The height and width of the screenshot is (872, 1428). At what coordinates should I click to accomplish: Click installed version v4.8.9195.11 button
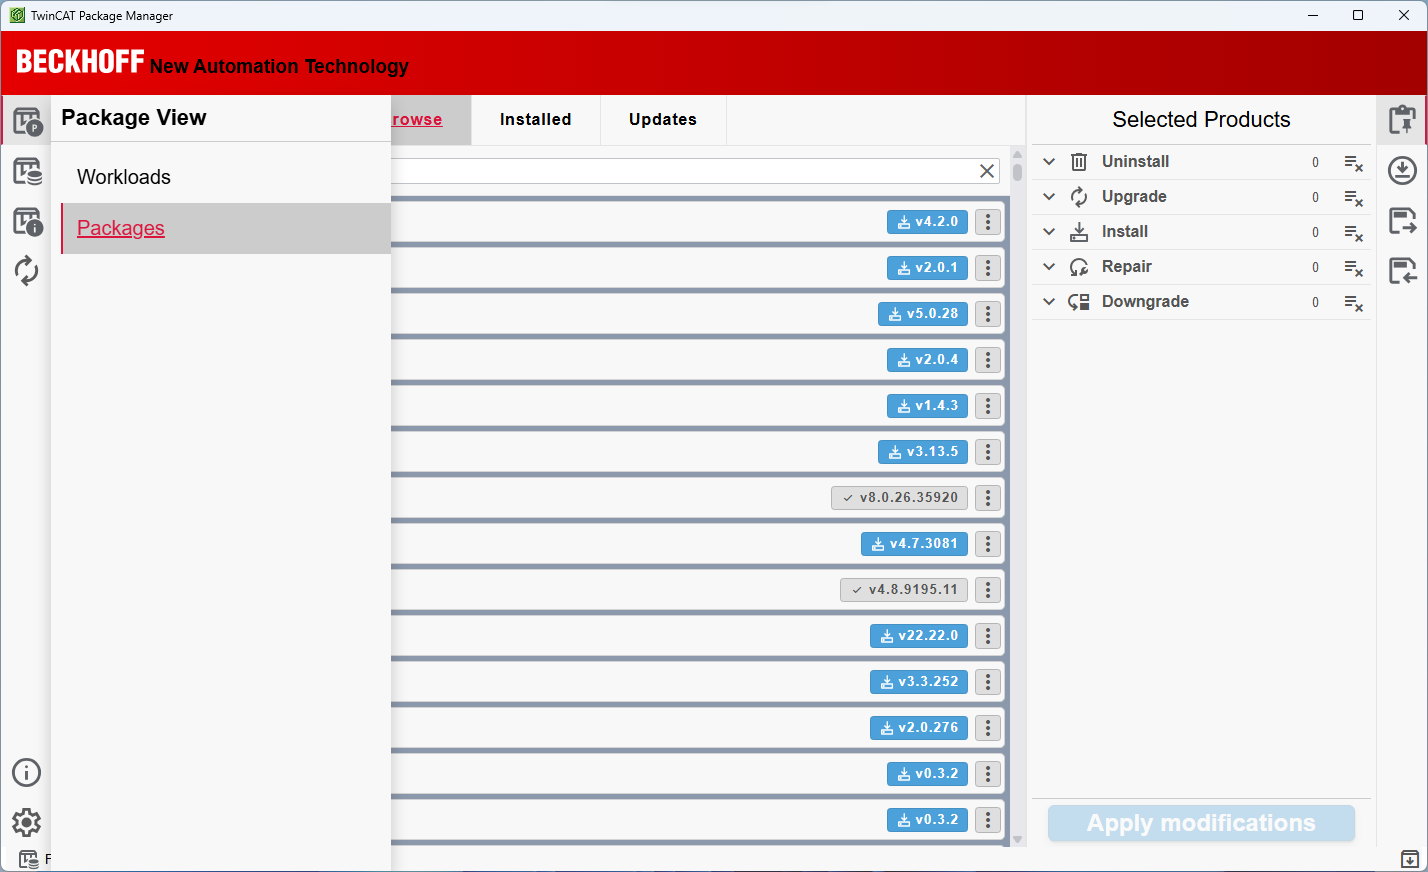[x=904, y=590]
